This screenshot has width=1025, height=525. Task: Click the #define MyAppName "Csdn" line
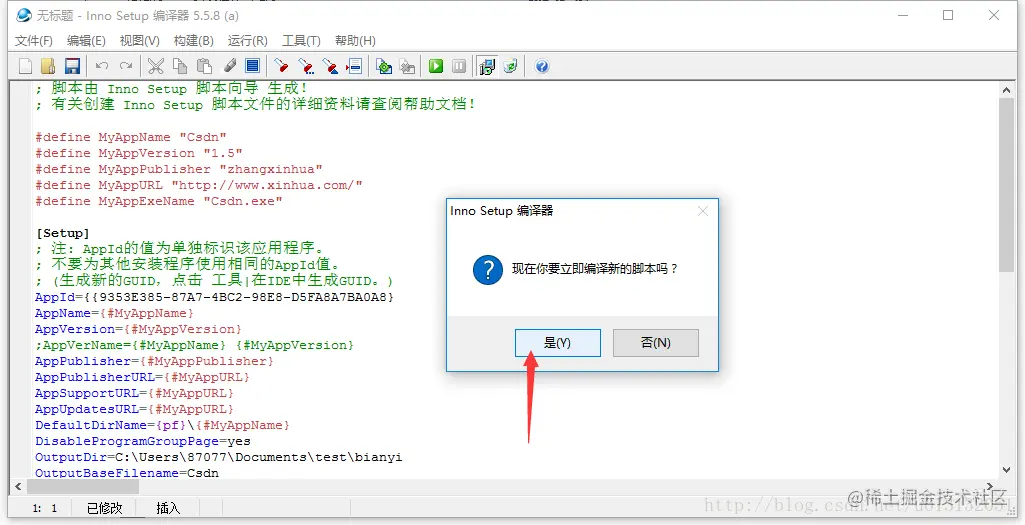131,137
